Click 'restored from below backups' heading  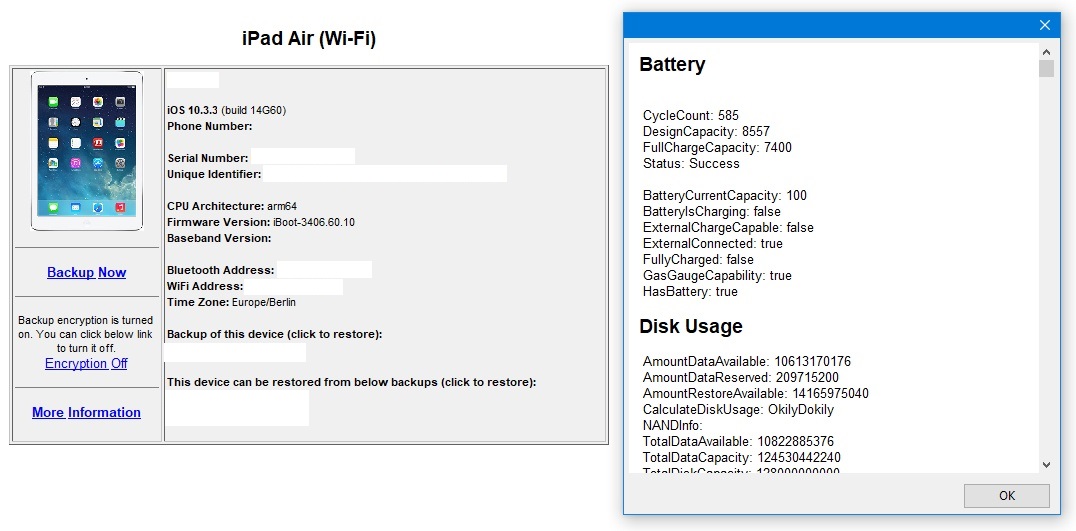point(351,382)
